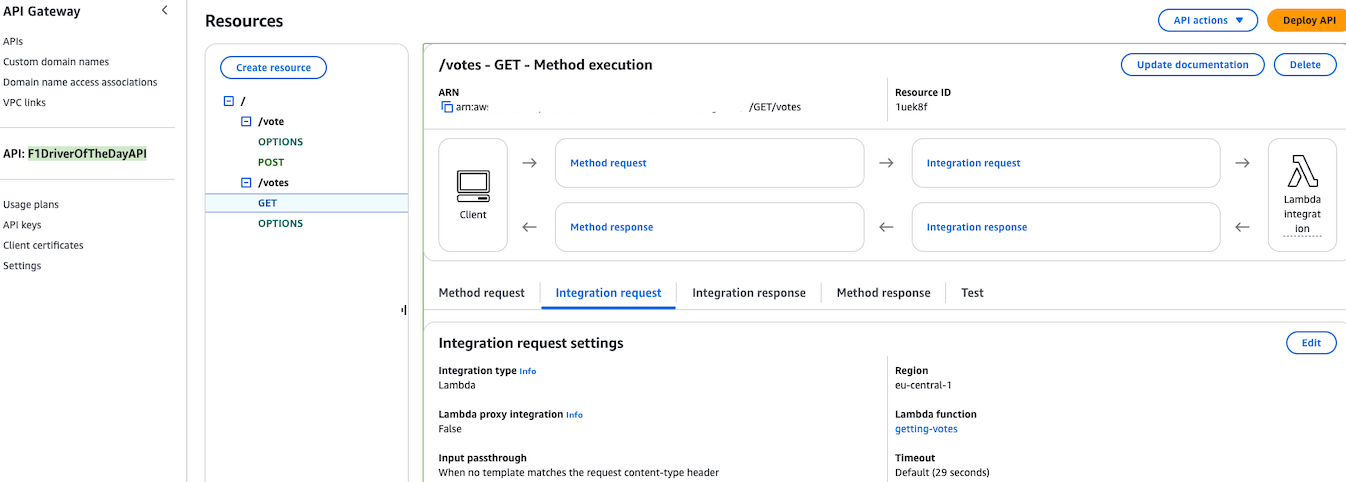Collapse the /votes resource node
The height and width of the screenshot is (482, 1346).
(246, 183)
